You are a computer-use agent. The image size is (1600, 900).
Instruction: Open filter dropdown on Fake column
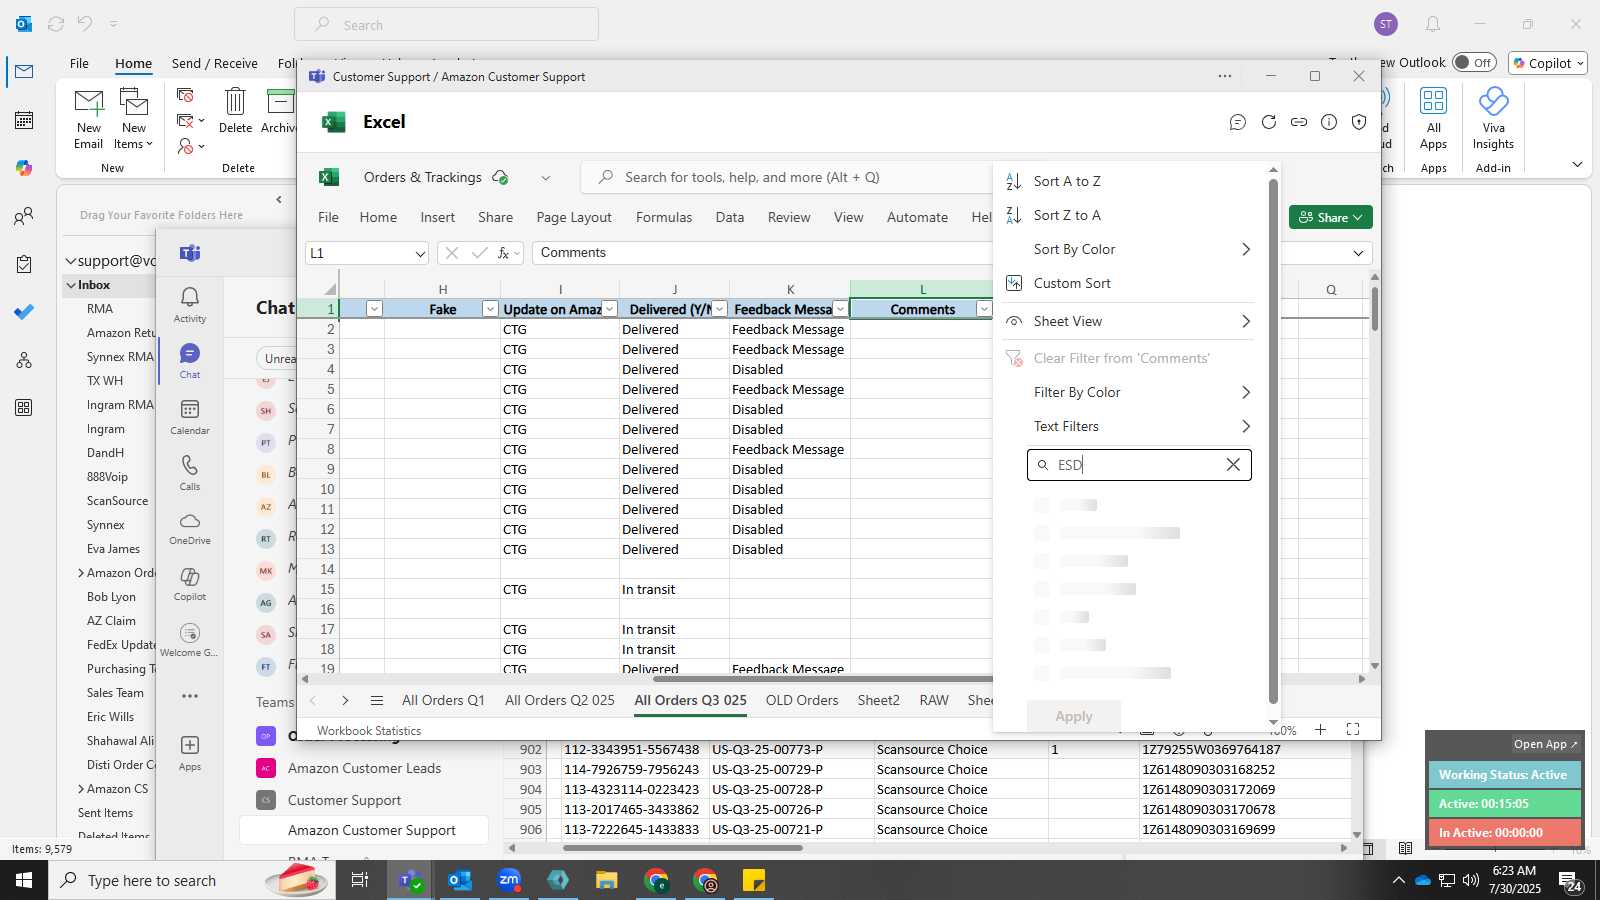[x=490, y=309]
